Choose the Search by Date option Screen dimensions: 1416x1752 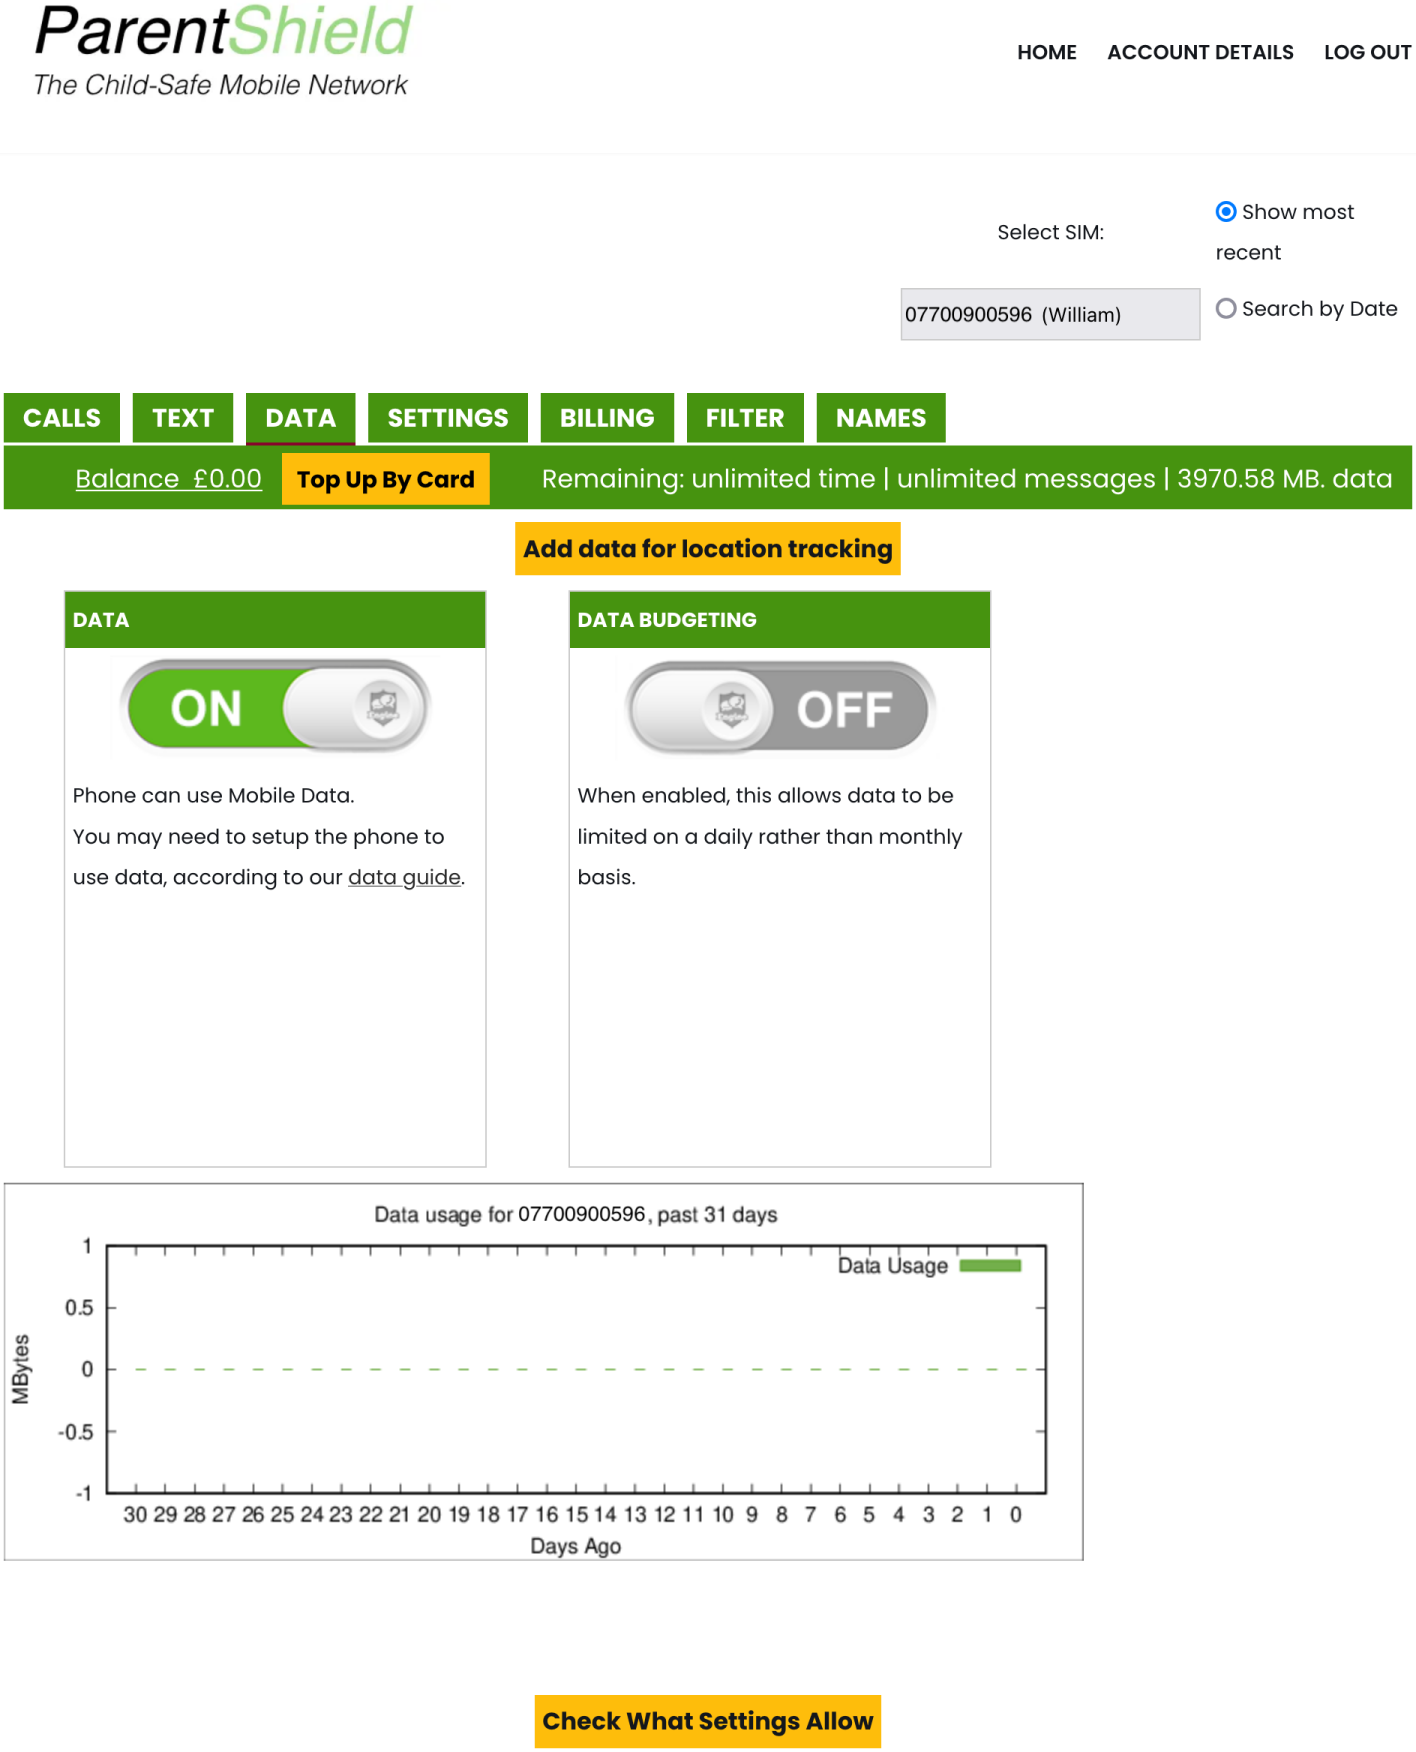1226,309
